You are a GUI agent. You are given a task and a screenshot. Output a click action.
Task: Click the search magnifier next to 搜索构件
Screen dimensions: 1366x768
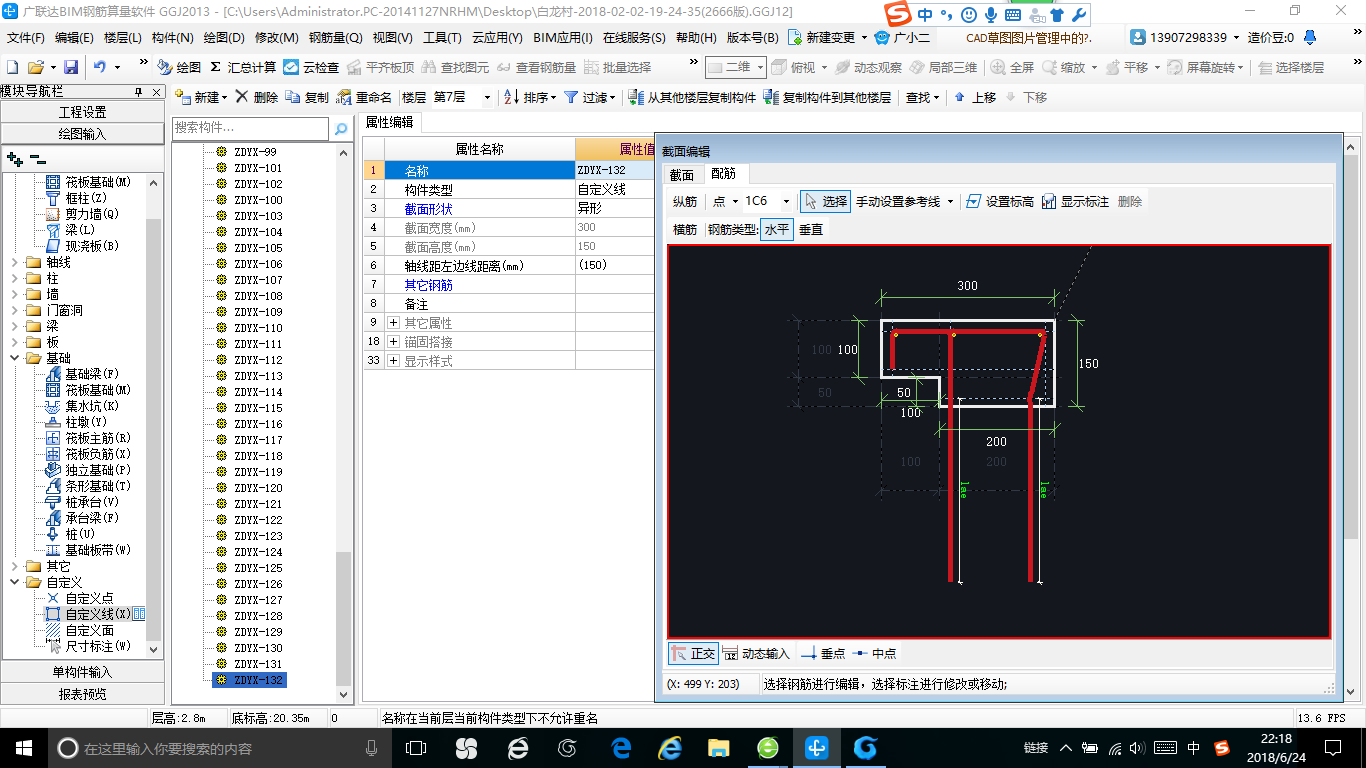point(341,129)
